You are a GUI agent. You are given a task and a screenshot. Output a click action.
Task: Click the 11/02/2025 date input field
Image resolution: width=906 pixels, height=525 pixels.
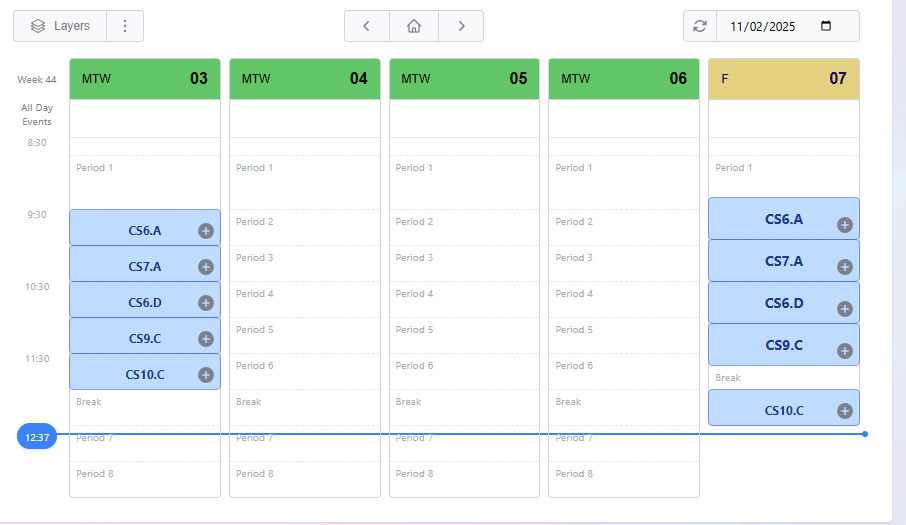point(765,26)
